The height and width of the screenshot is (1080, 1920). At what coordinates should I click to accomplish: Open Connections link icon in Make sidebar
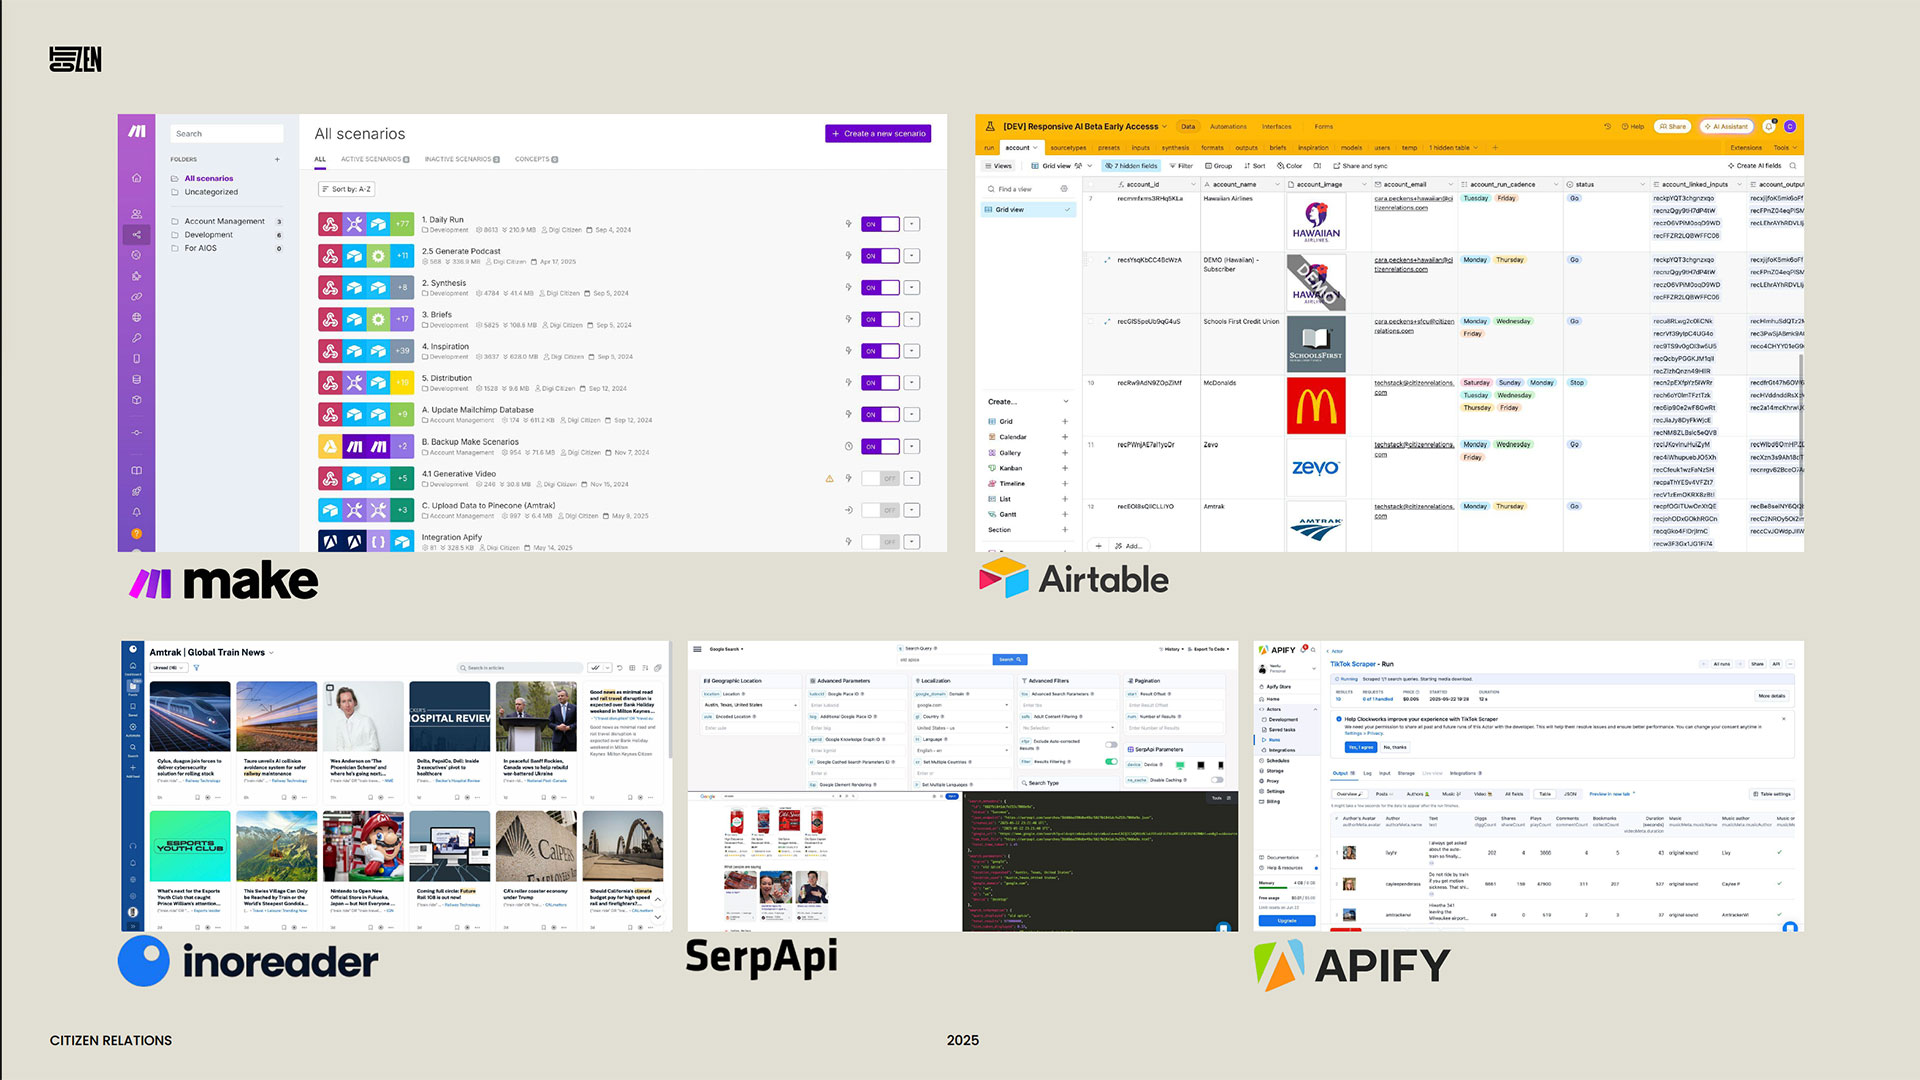pos(136,297)
